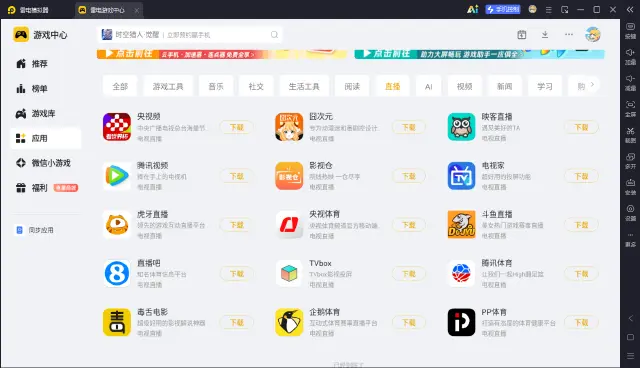The height and width of the screenshot is (368, 640).
Task: Go to 推荐 in left navigation
Action: point(46,64)
